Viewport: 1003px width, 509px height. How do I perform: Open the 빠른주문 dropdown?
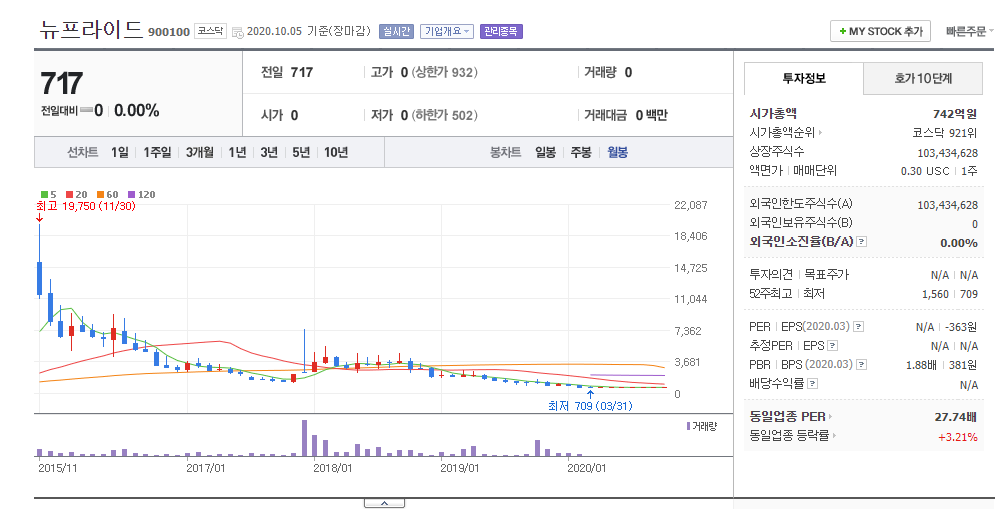(x=969, y=31)
